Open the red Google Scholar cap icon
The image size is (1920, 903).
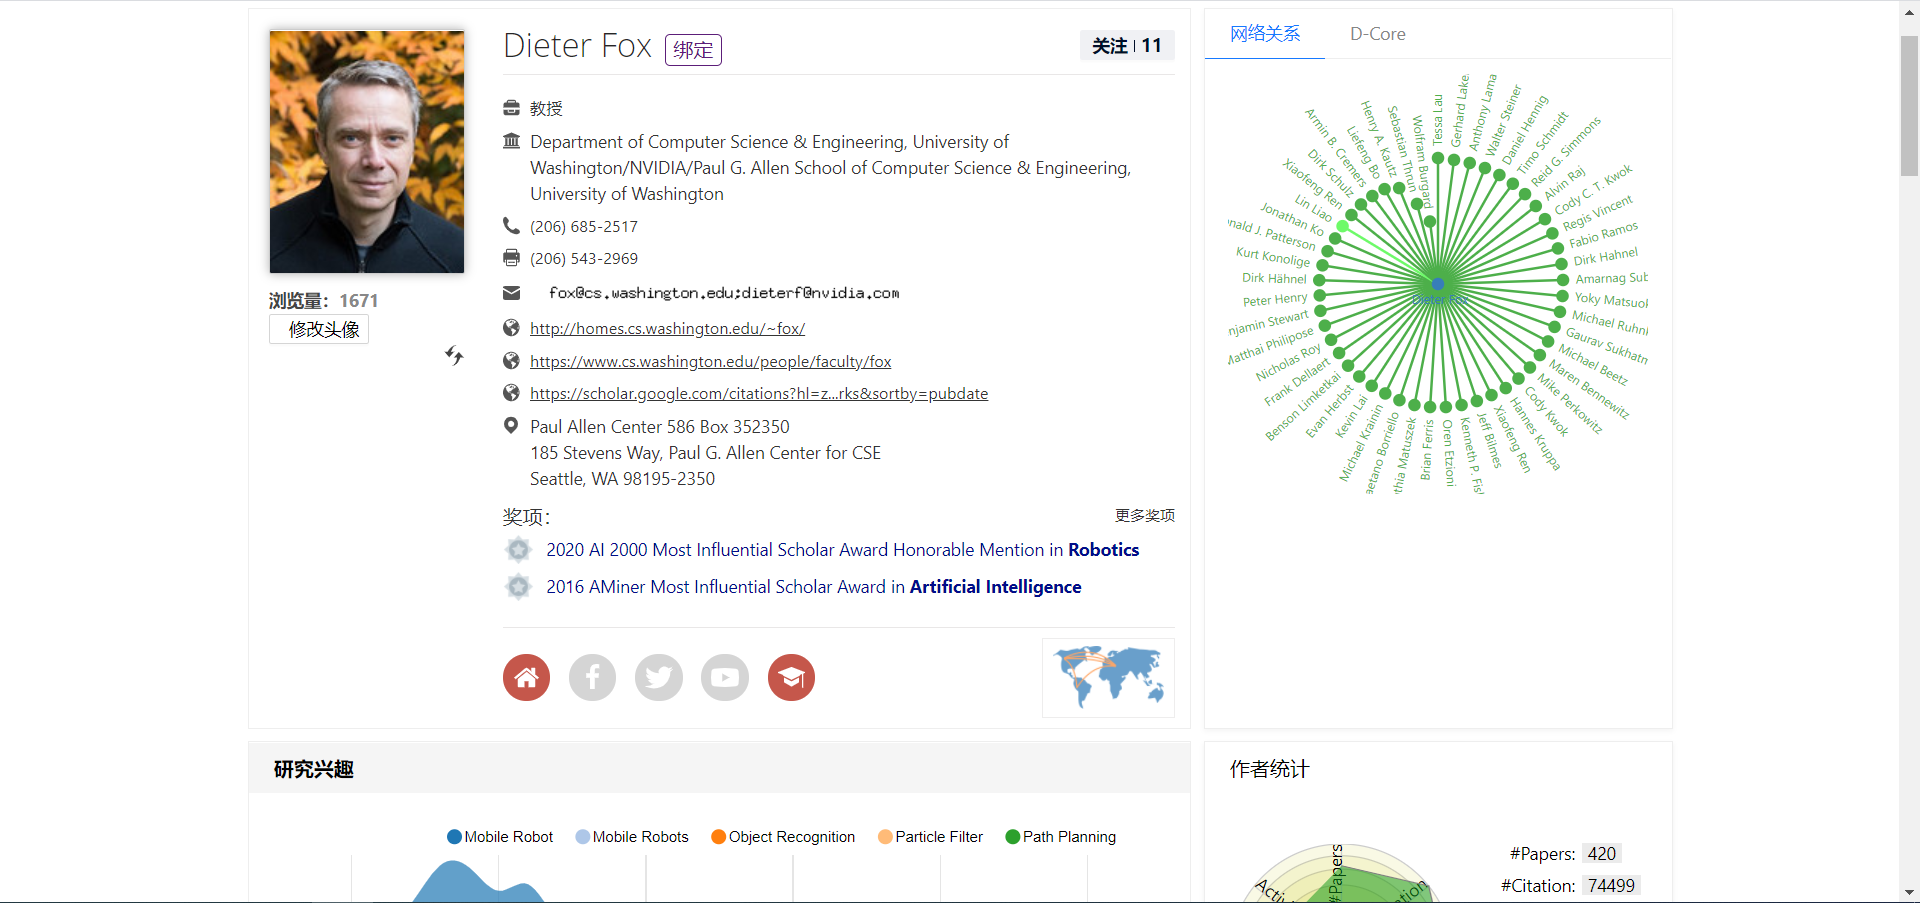(x=791, y=678)
